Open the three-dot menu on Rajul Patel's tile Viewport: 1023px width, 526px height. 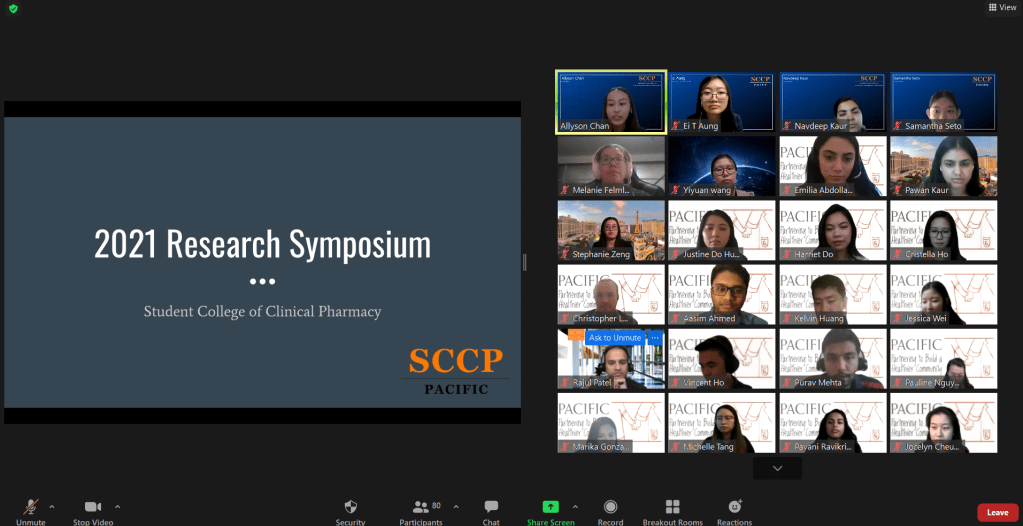(656, 338)
